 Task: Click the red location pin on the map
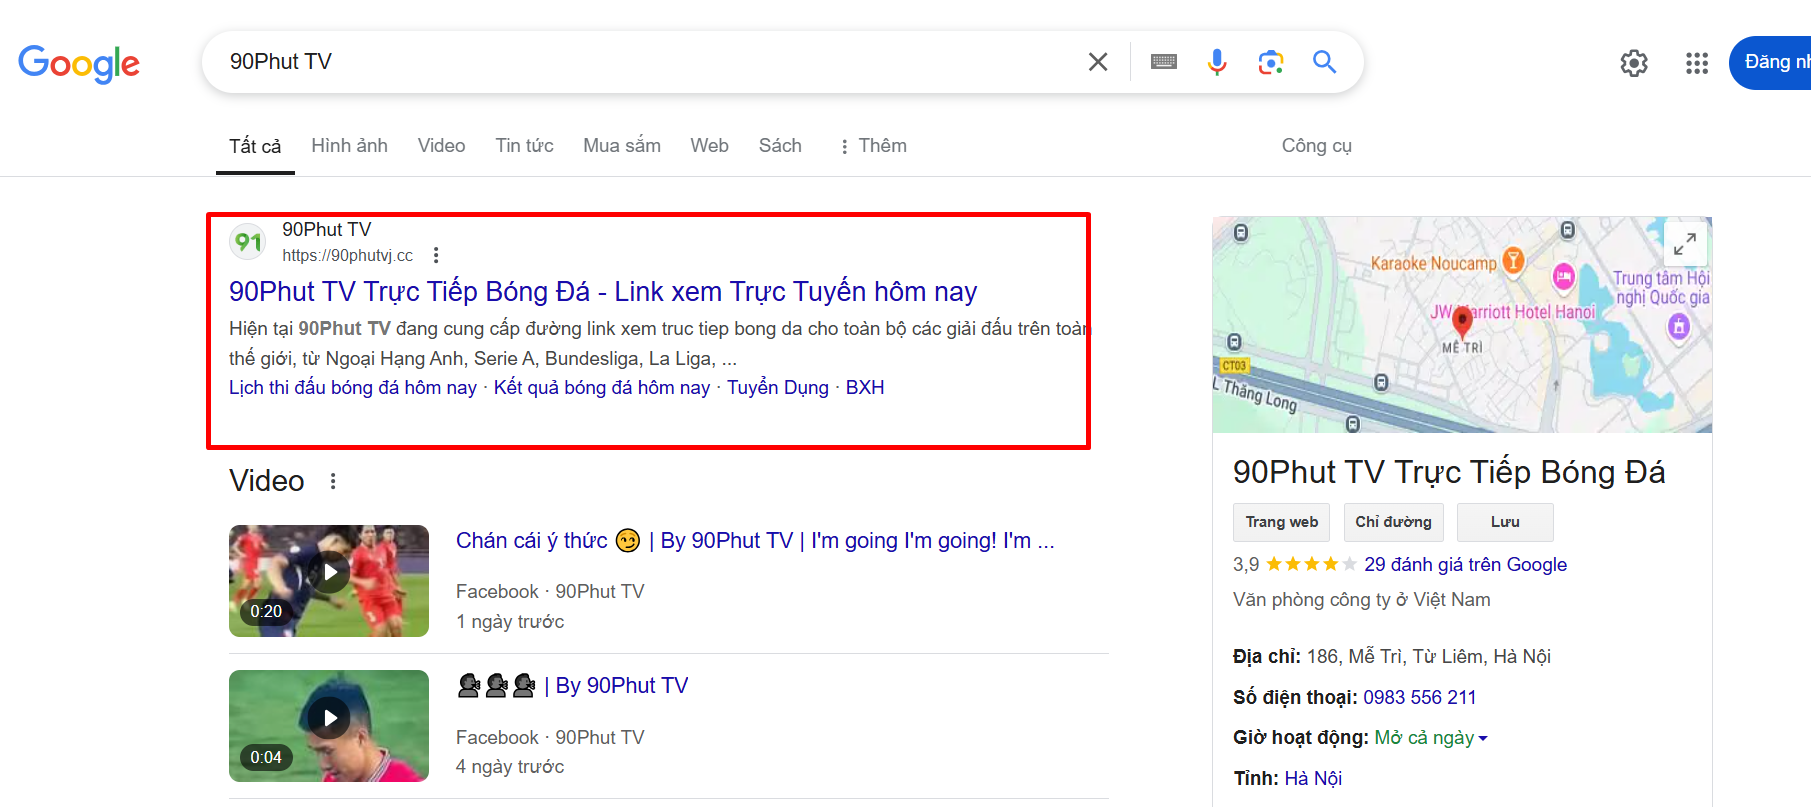[1462, 322]
